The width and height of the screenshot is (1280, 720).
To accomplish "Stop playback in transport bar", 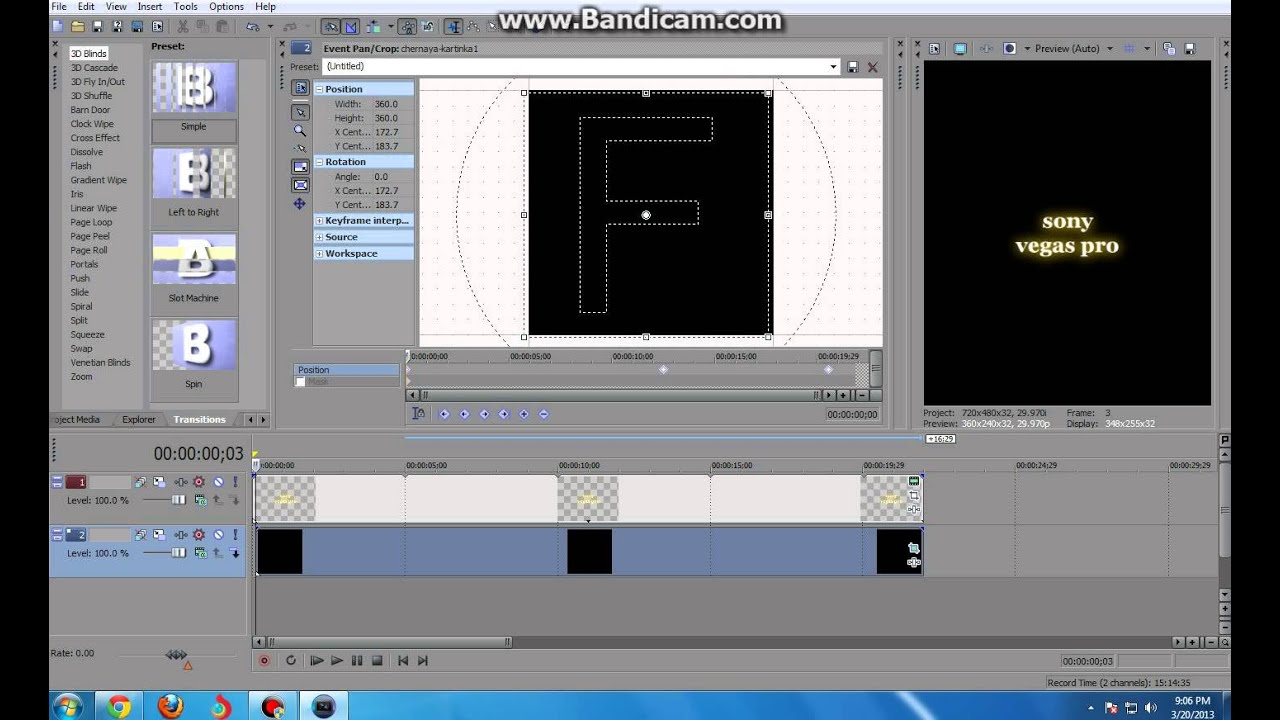I will coord(377,660).
